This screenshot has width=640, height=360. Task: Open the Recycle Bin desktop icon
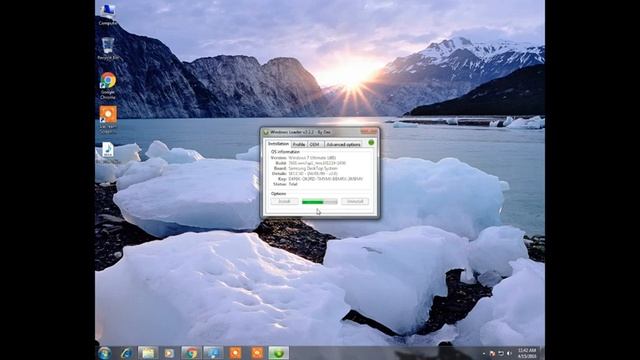coord(108,49)
